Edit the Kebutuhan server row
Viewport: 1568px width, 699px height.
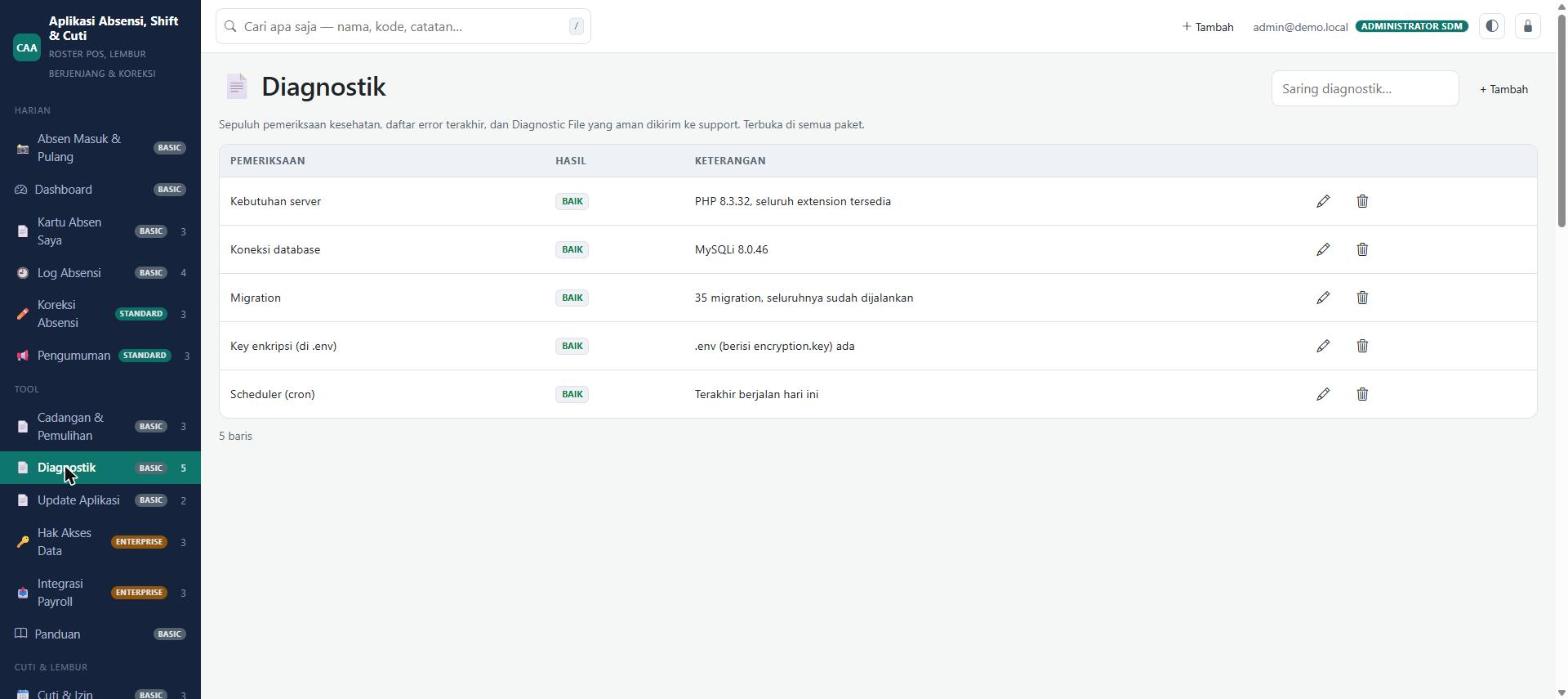click(x=1323, y=201)
